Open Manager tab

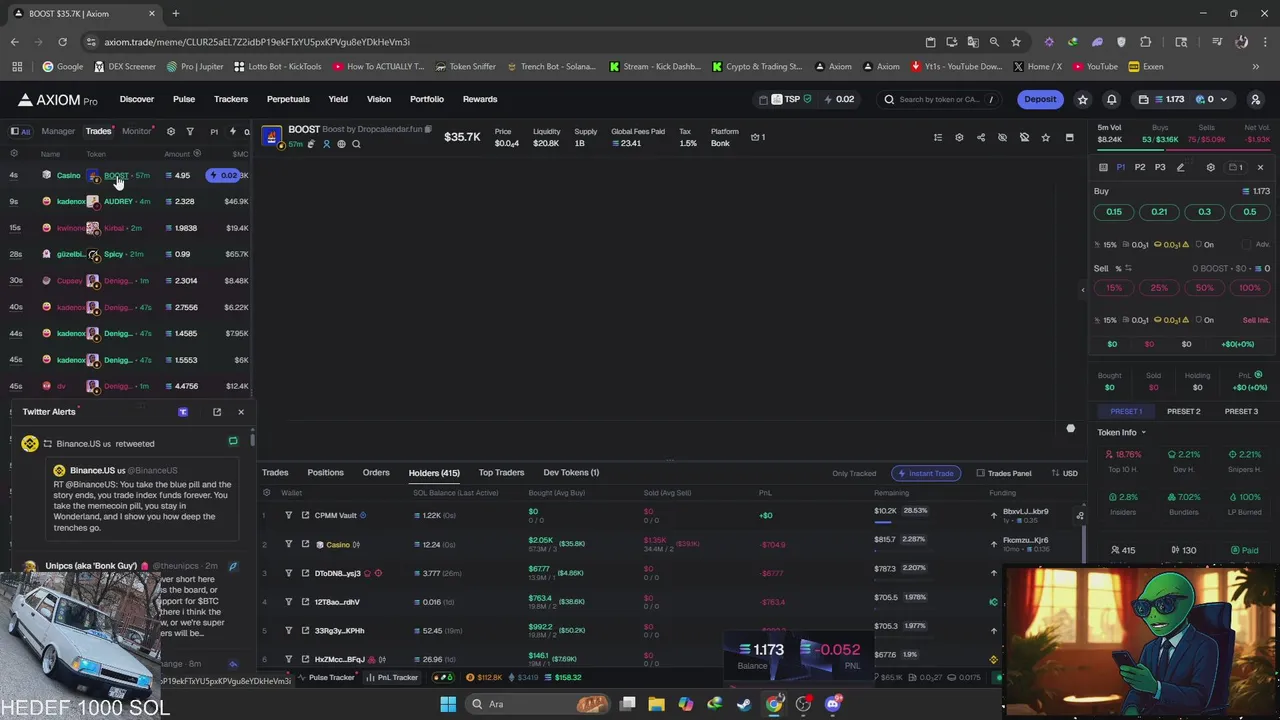click(58, 131)
